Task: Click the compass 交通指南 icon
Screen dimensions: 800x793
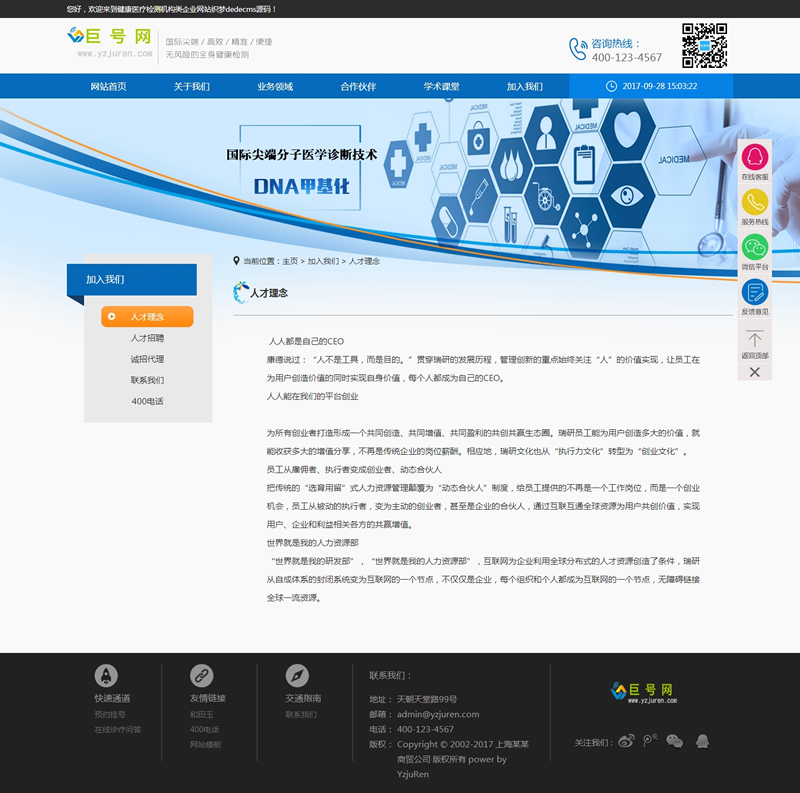Action: 297,676
